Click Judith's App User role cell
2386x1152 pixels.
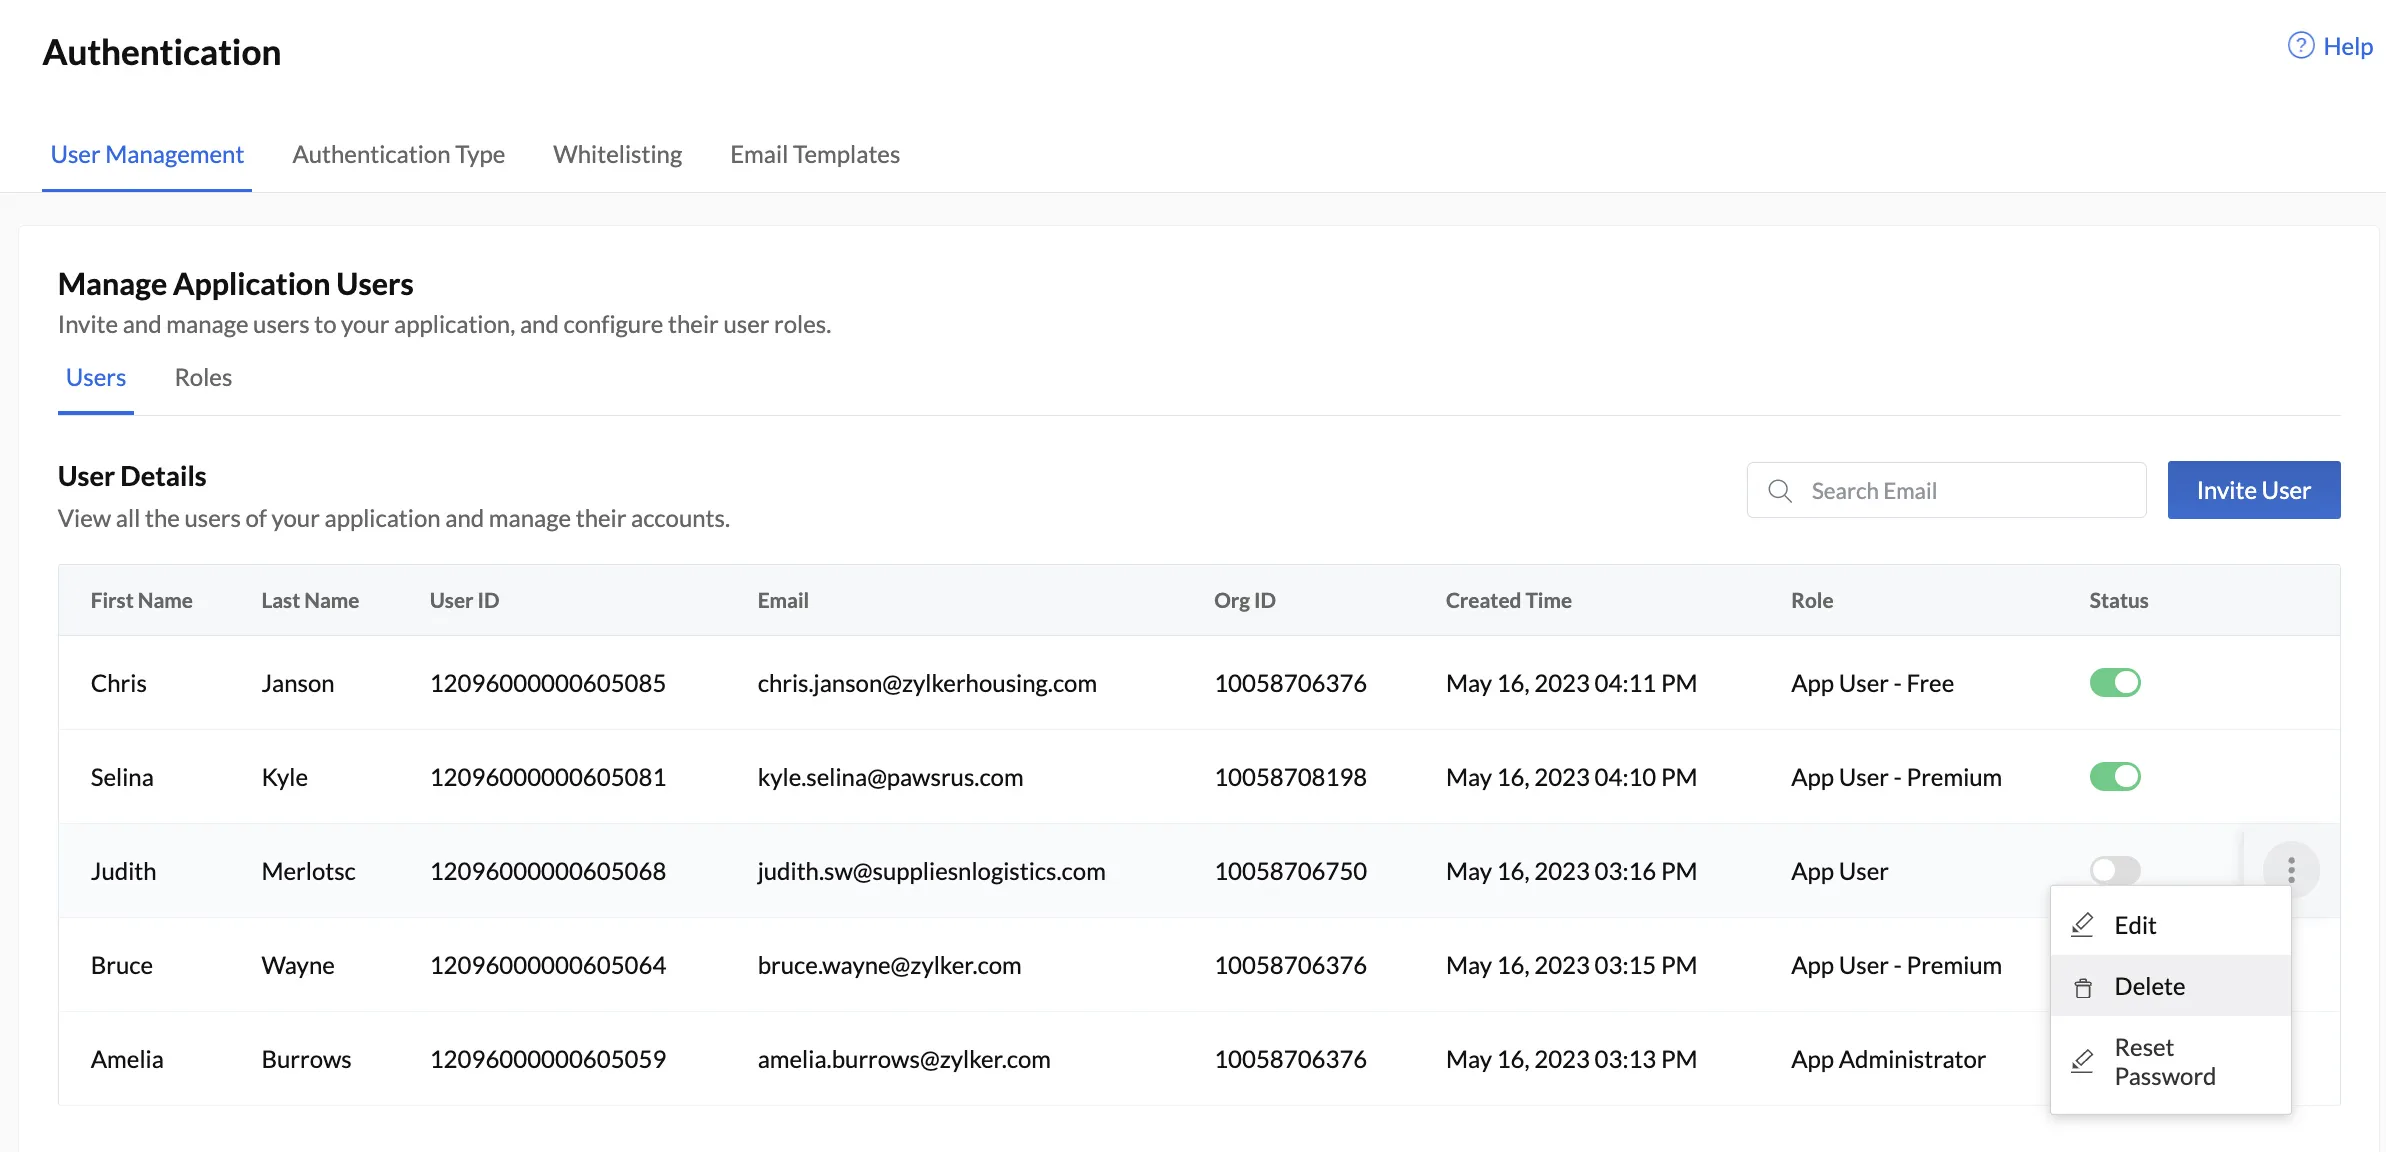(x=1839, y=871)
